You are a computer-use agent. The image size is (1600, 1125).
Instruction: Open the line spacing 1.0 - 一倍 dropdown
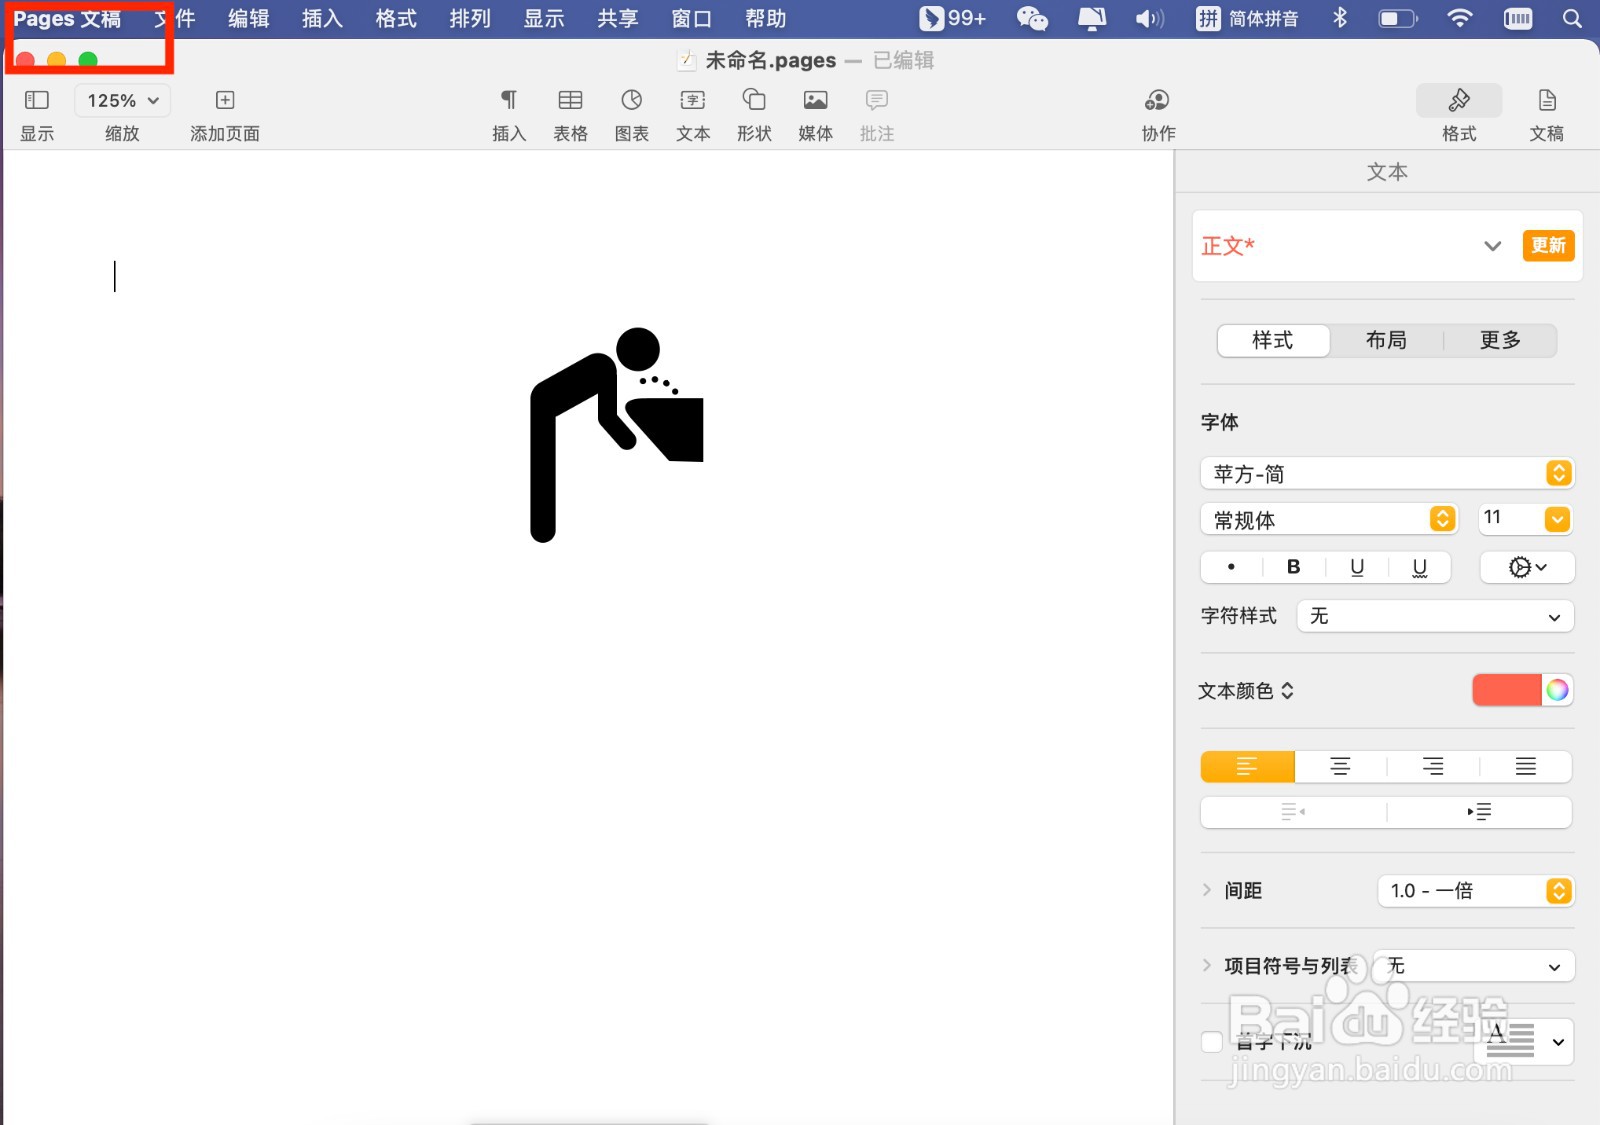1476,890
